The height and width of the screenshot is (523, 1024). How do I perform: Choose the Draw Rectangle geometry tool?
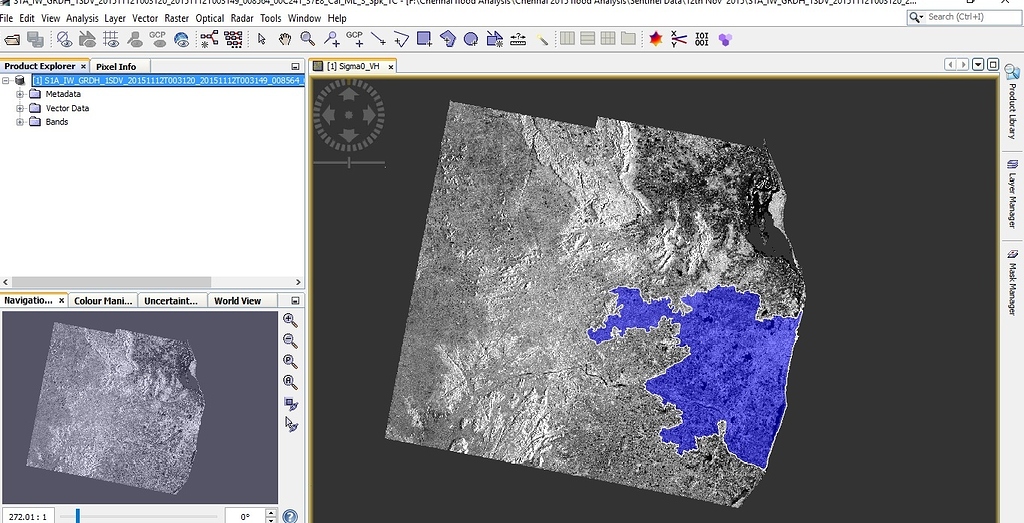pyautogui.click(x=424, y=39)
